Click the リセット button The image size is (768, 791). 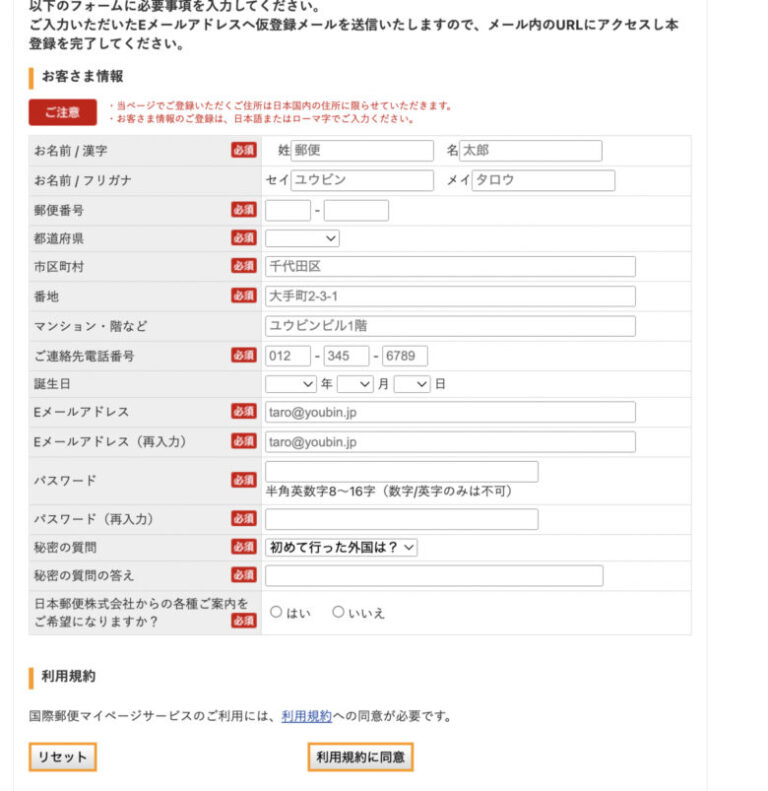(62, 758)
